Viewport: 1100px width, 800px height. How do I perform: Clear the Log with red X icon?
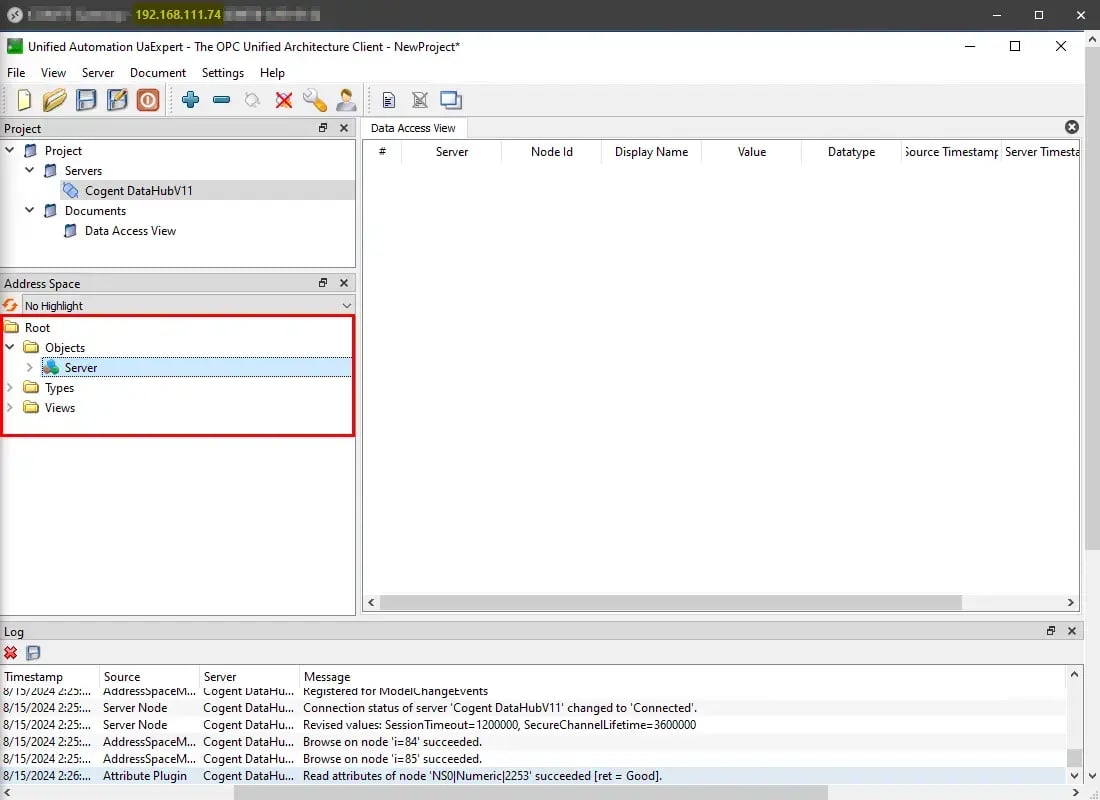(10, 652)
